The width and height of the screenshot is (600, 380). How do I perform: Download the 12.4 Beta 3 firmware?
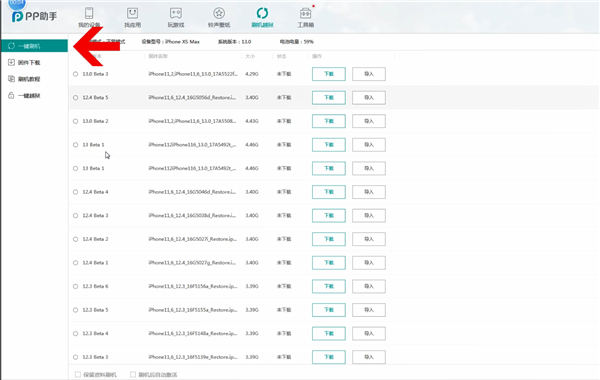point(329,215)
